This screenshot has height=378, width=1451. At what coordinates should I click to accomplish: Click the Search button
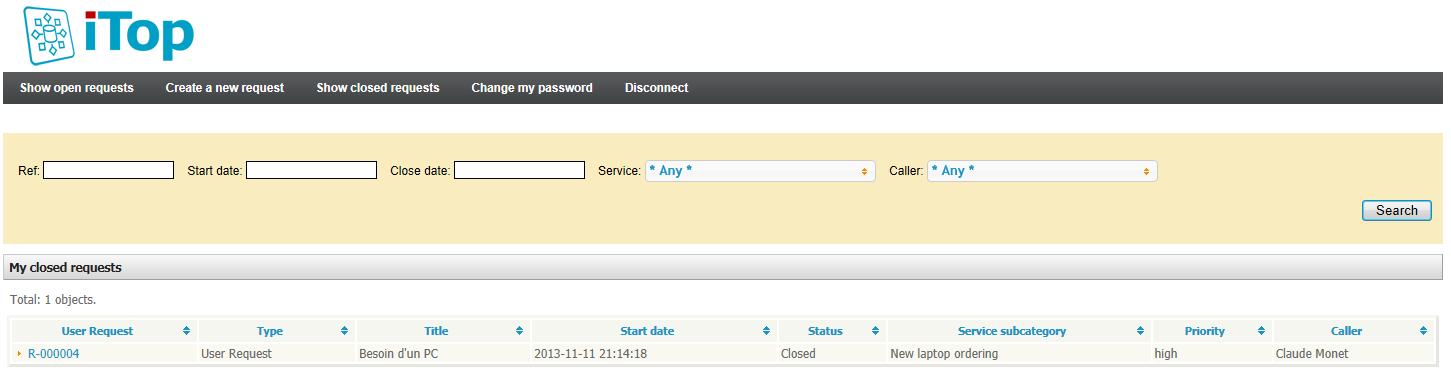pos(1397,210)
